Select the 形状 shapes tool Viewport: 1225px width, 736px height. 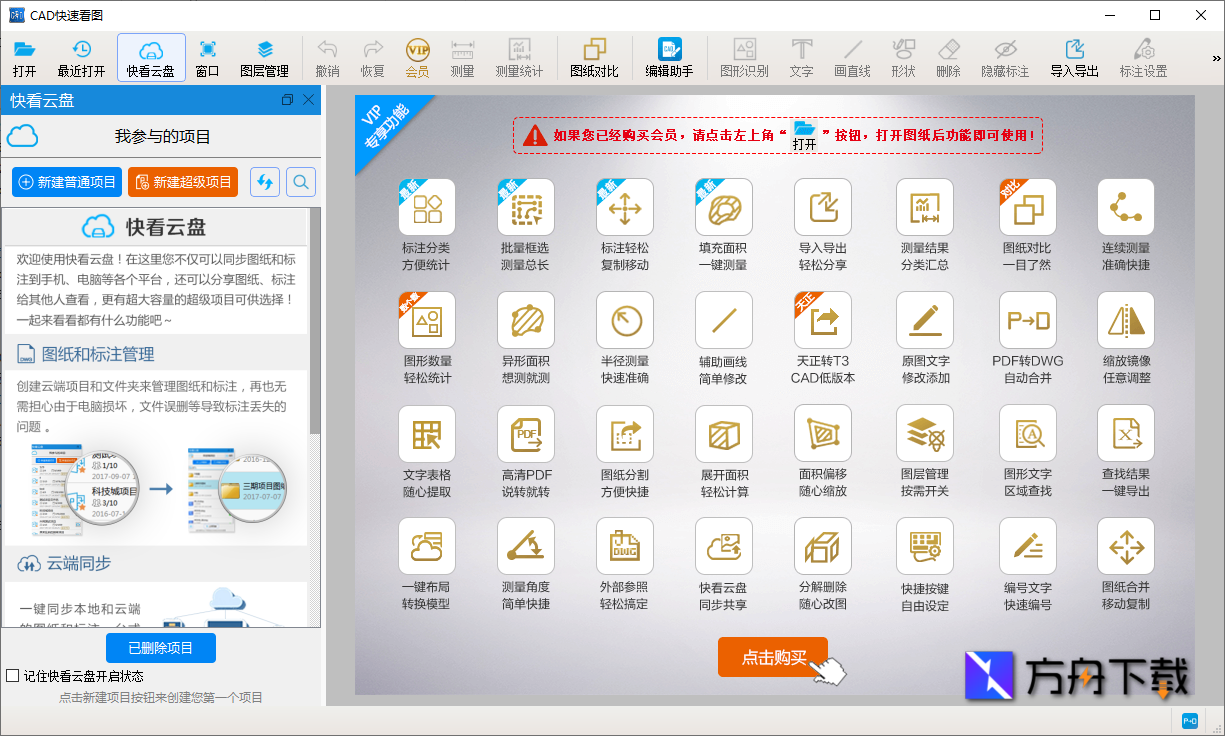tap(902, 55)
